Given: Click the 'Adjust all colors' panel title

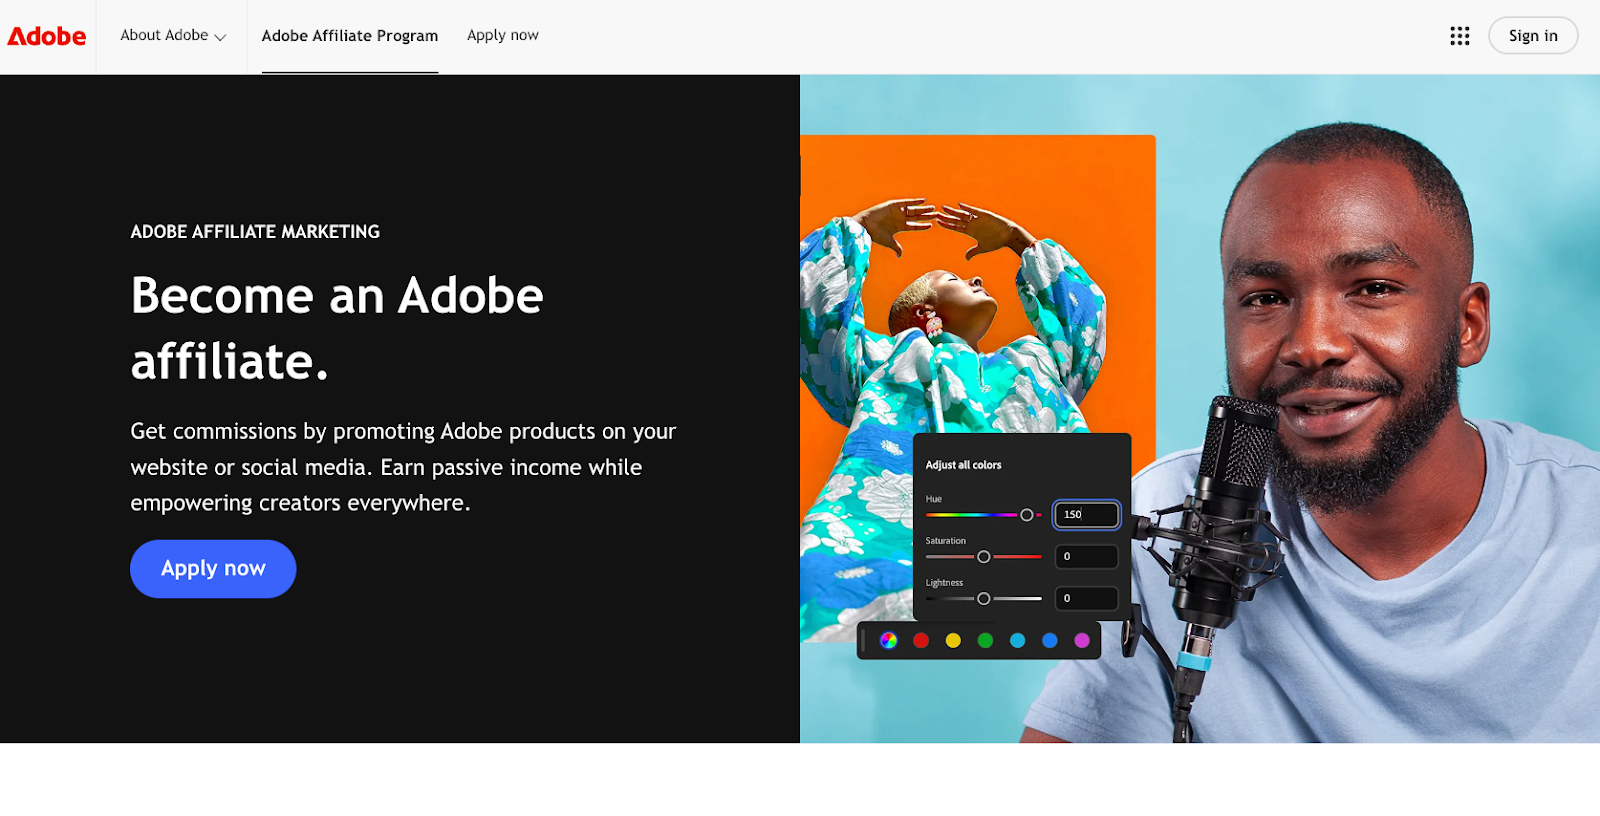Looking at the screenshot, I should [x=963, y=465].
